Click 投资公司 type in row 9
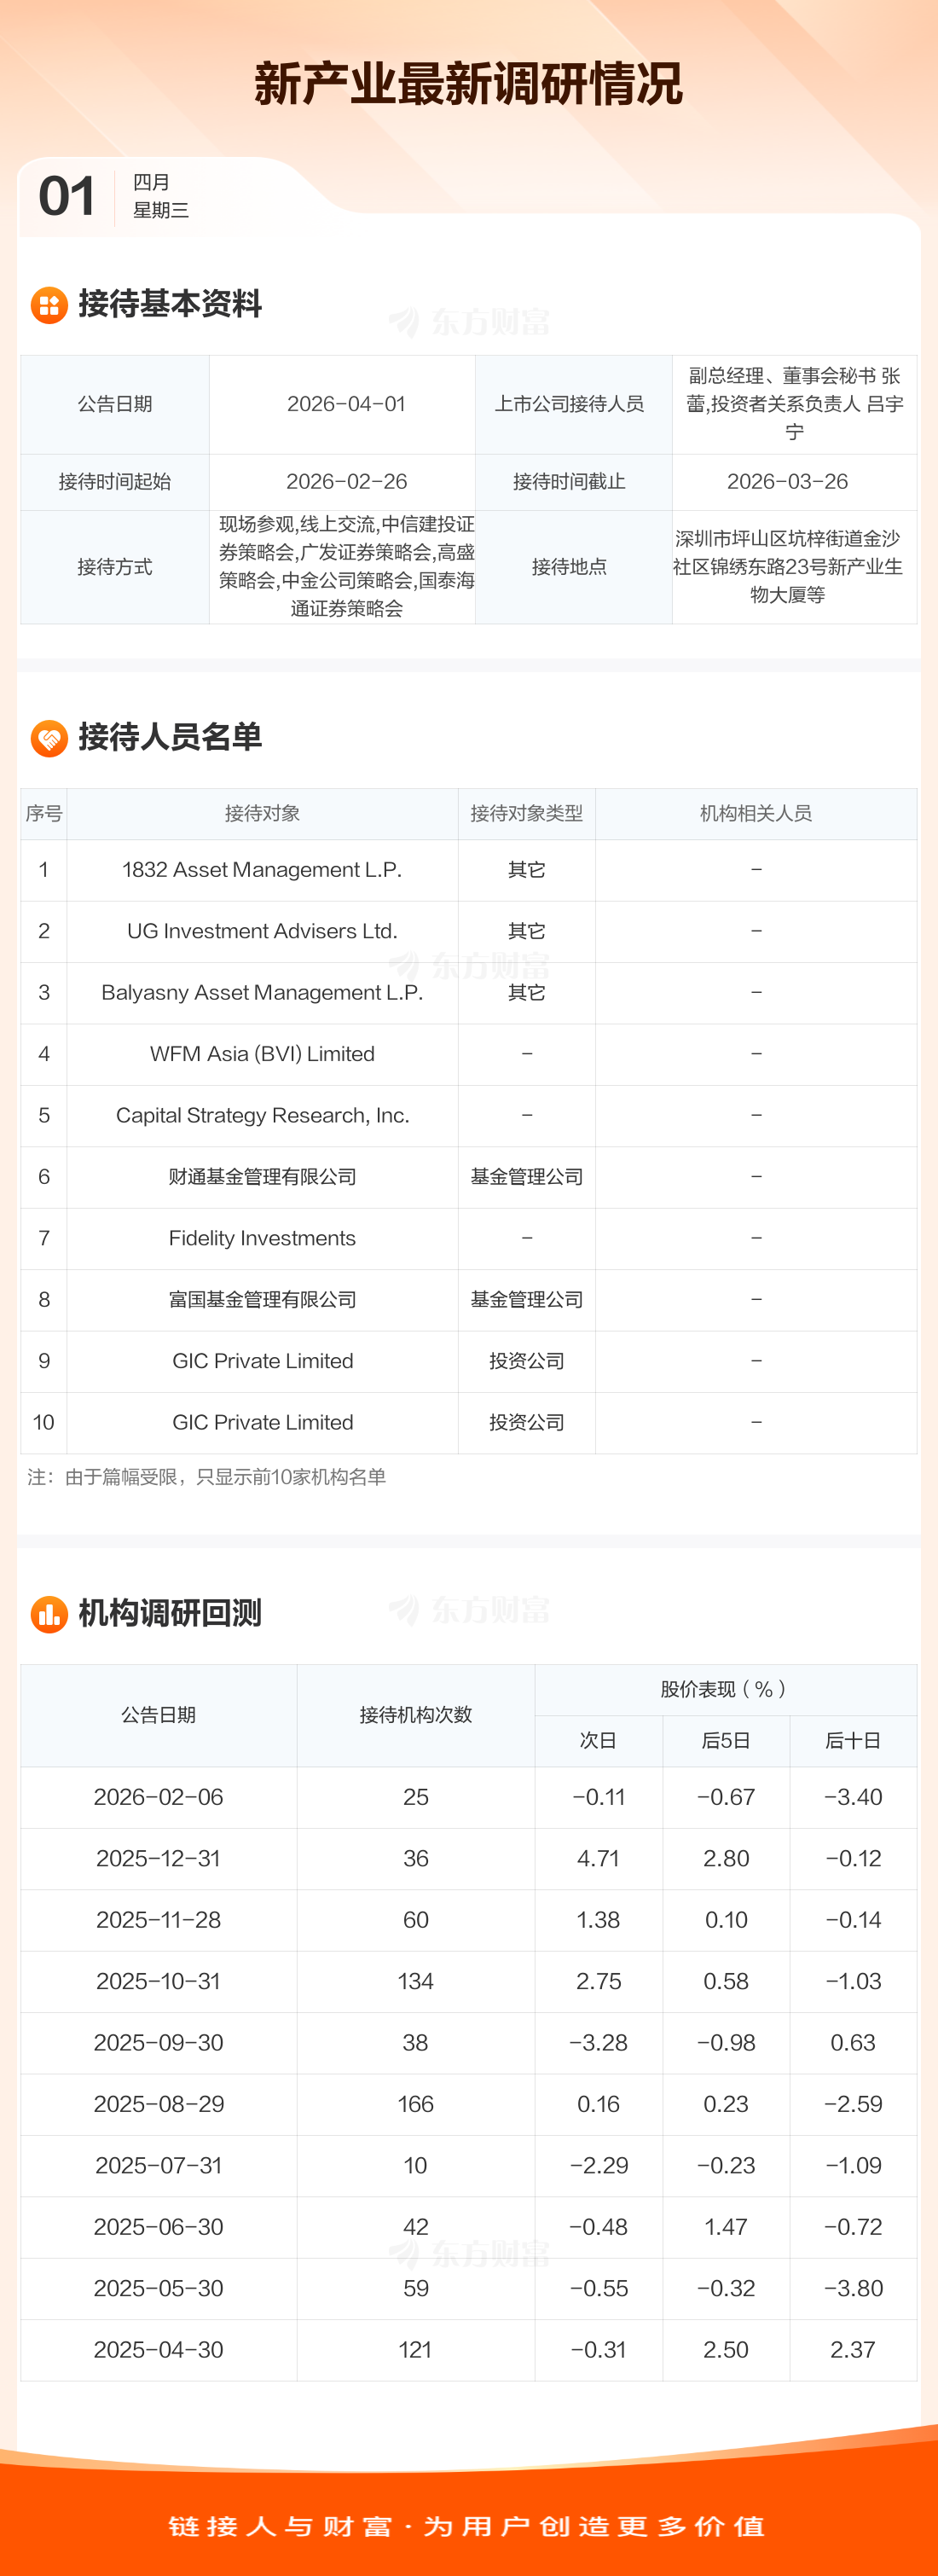 (x=527, y=1361)
